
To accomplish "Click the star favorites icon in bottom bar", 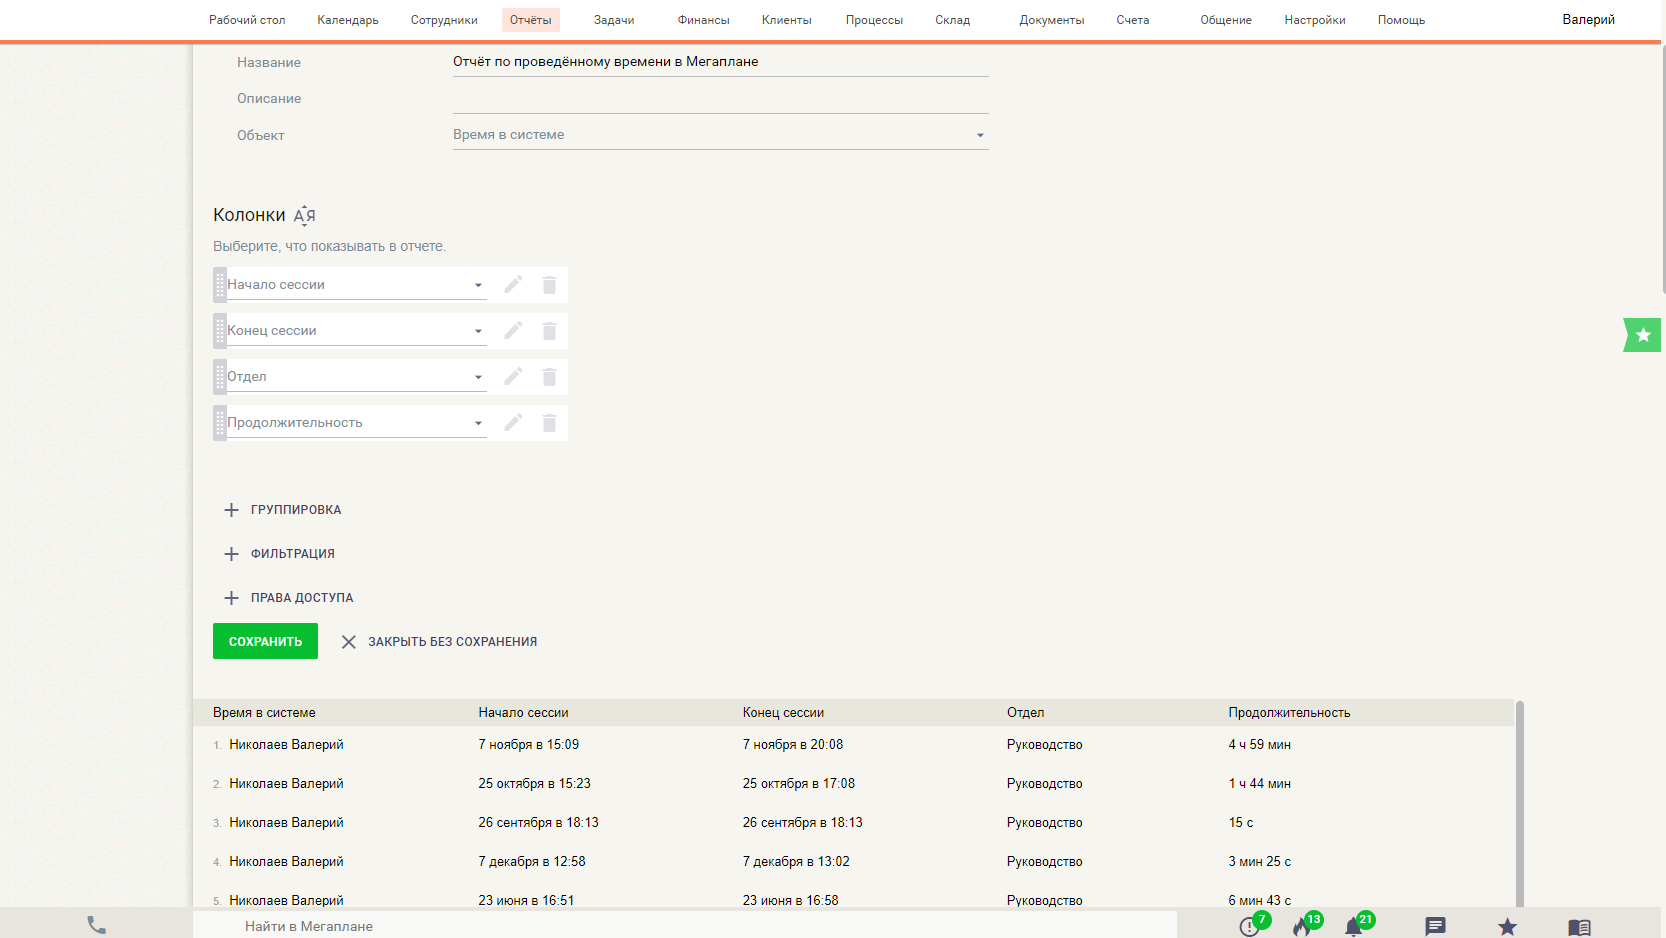I will (x=1507, y=927).
